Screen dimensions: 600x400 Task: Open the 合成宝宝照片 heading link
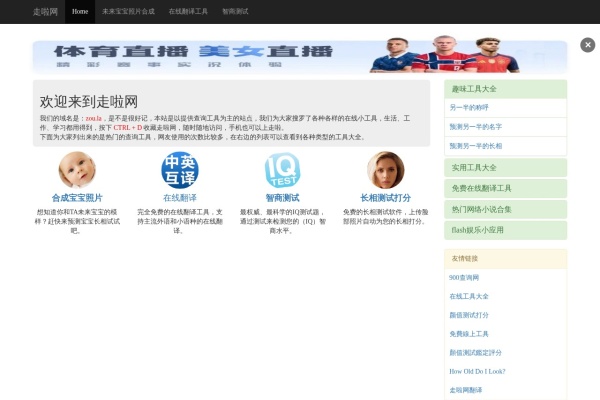coord(77,198)
